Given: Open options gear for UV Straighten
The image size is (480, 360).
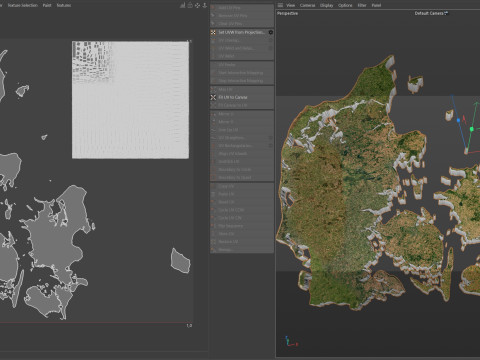Looking at the screenshot, I should [x=271, y=138].
